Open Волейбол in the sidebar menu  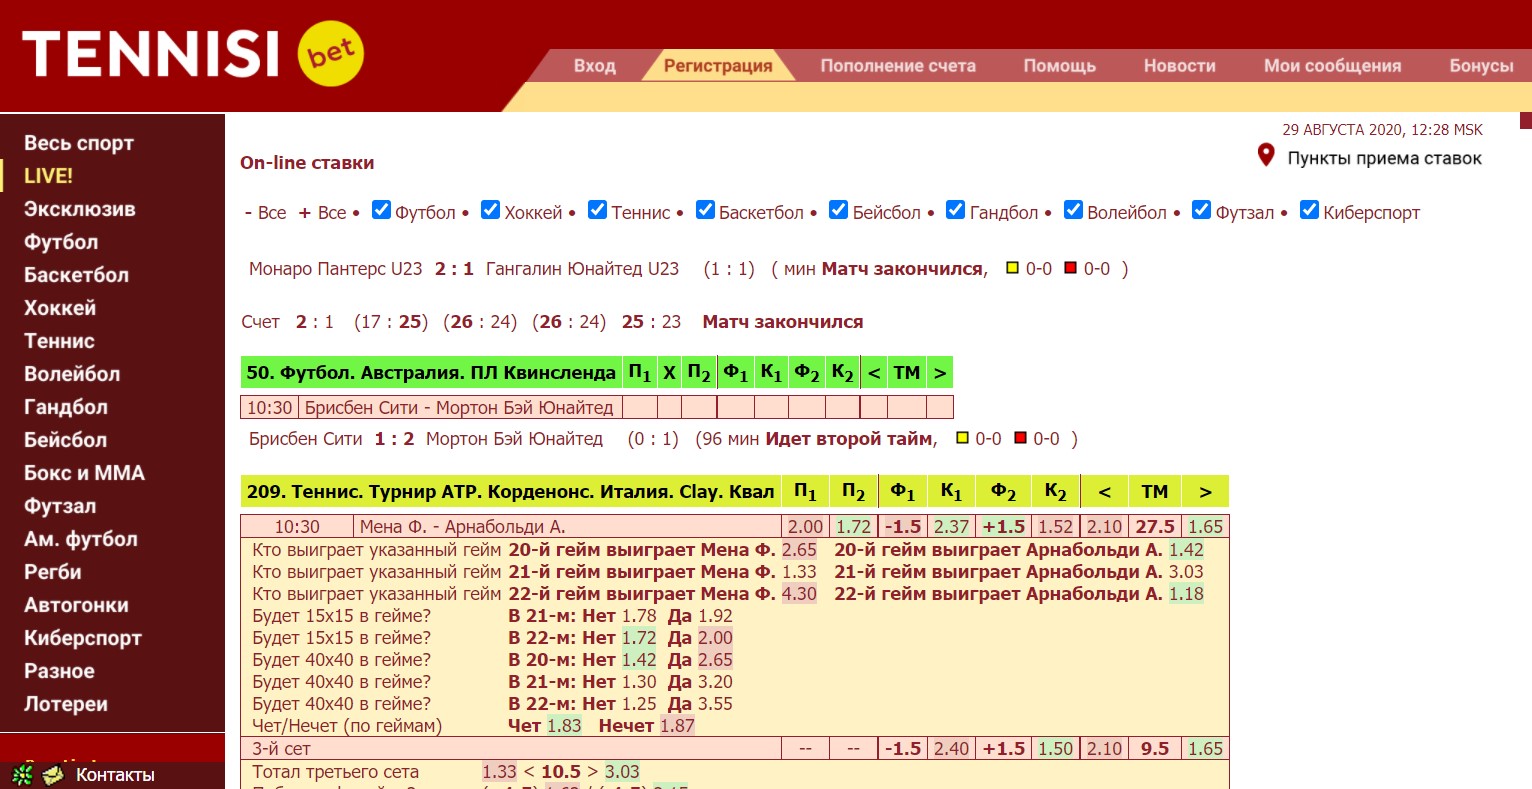coord(72,374)
